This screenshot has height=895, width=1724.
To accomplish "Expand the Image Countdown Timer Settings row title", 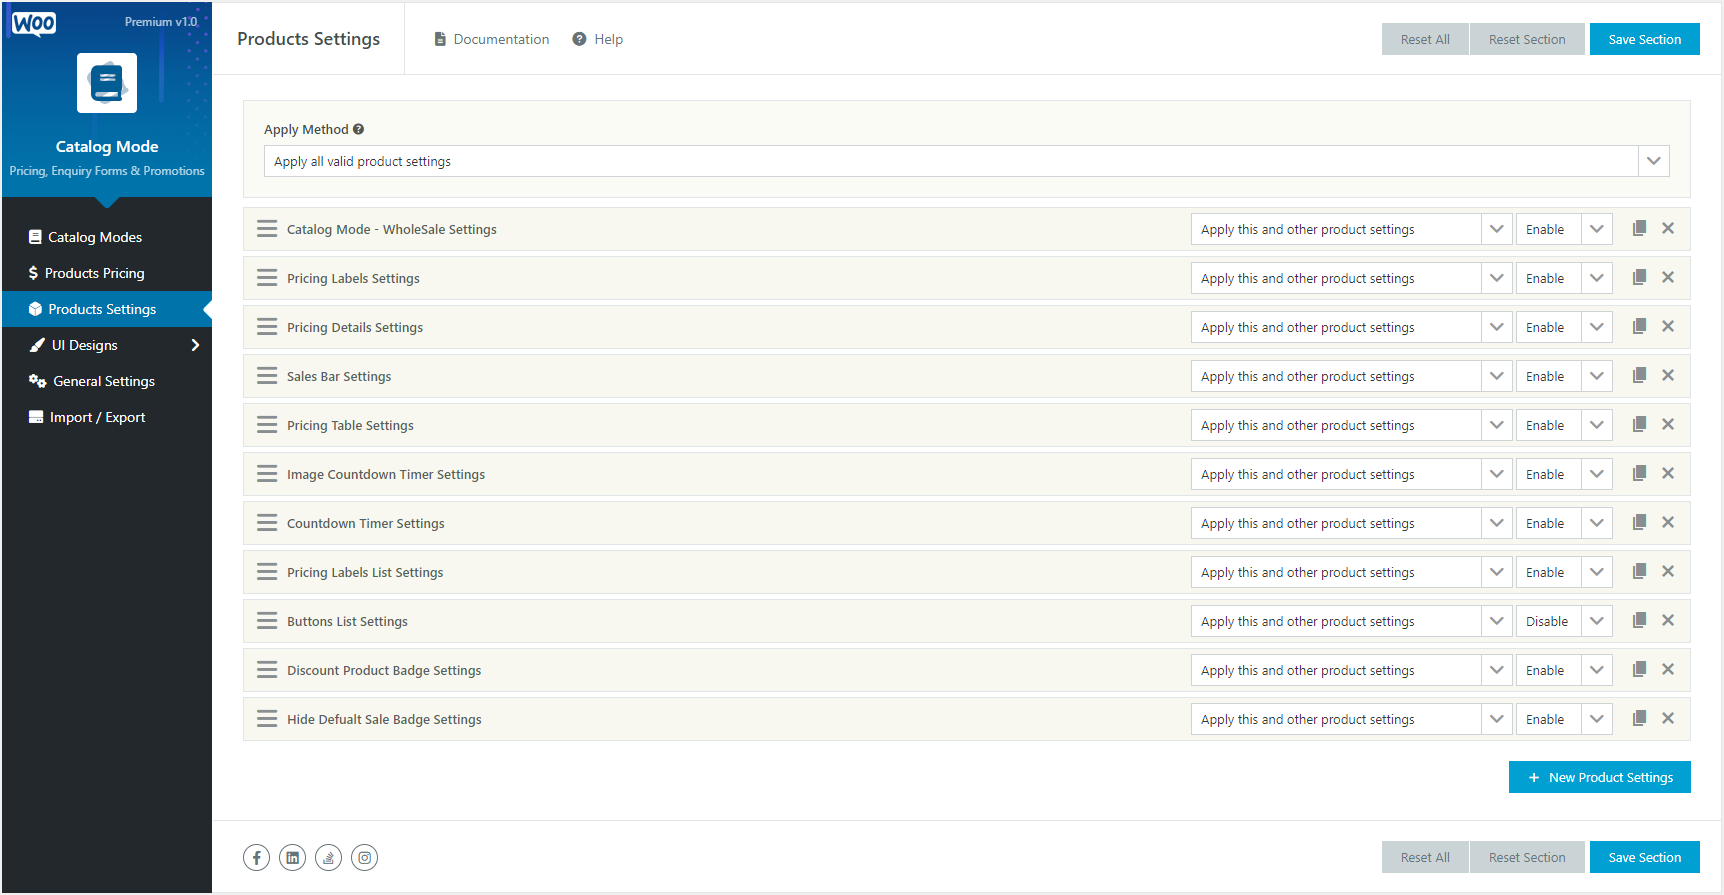I will (x=386, y=474).
